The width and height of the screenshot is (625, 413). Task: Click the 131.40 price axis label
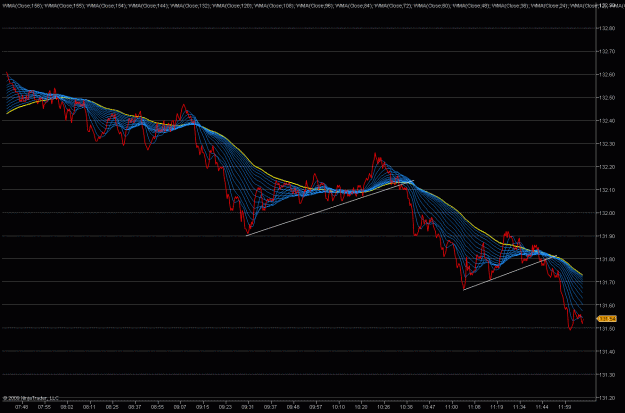pyautogui.click(x=607, y=352)
